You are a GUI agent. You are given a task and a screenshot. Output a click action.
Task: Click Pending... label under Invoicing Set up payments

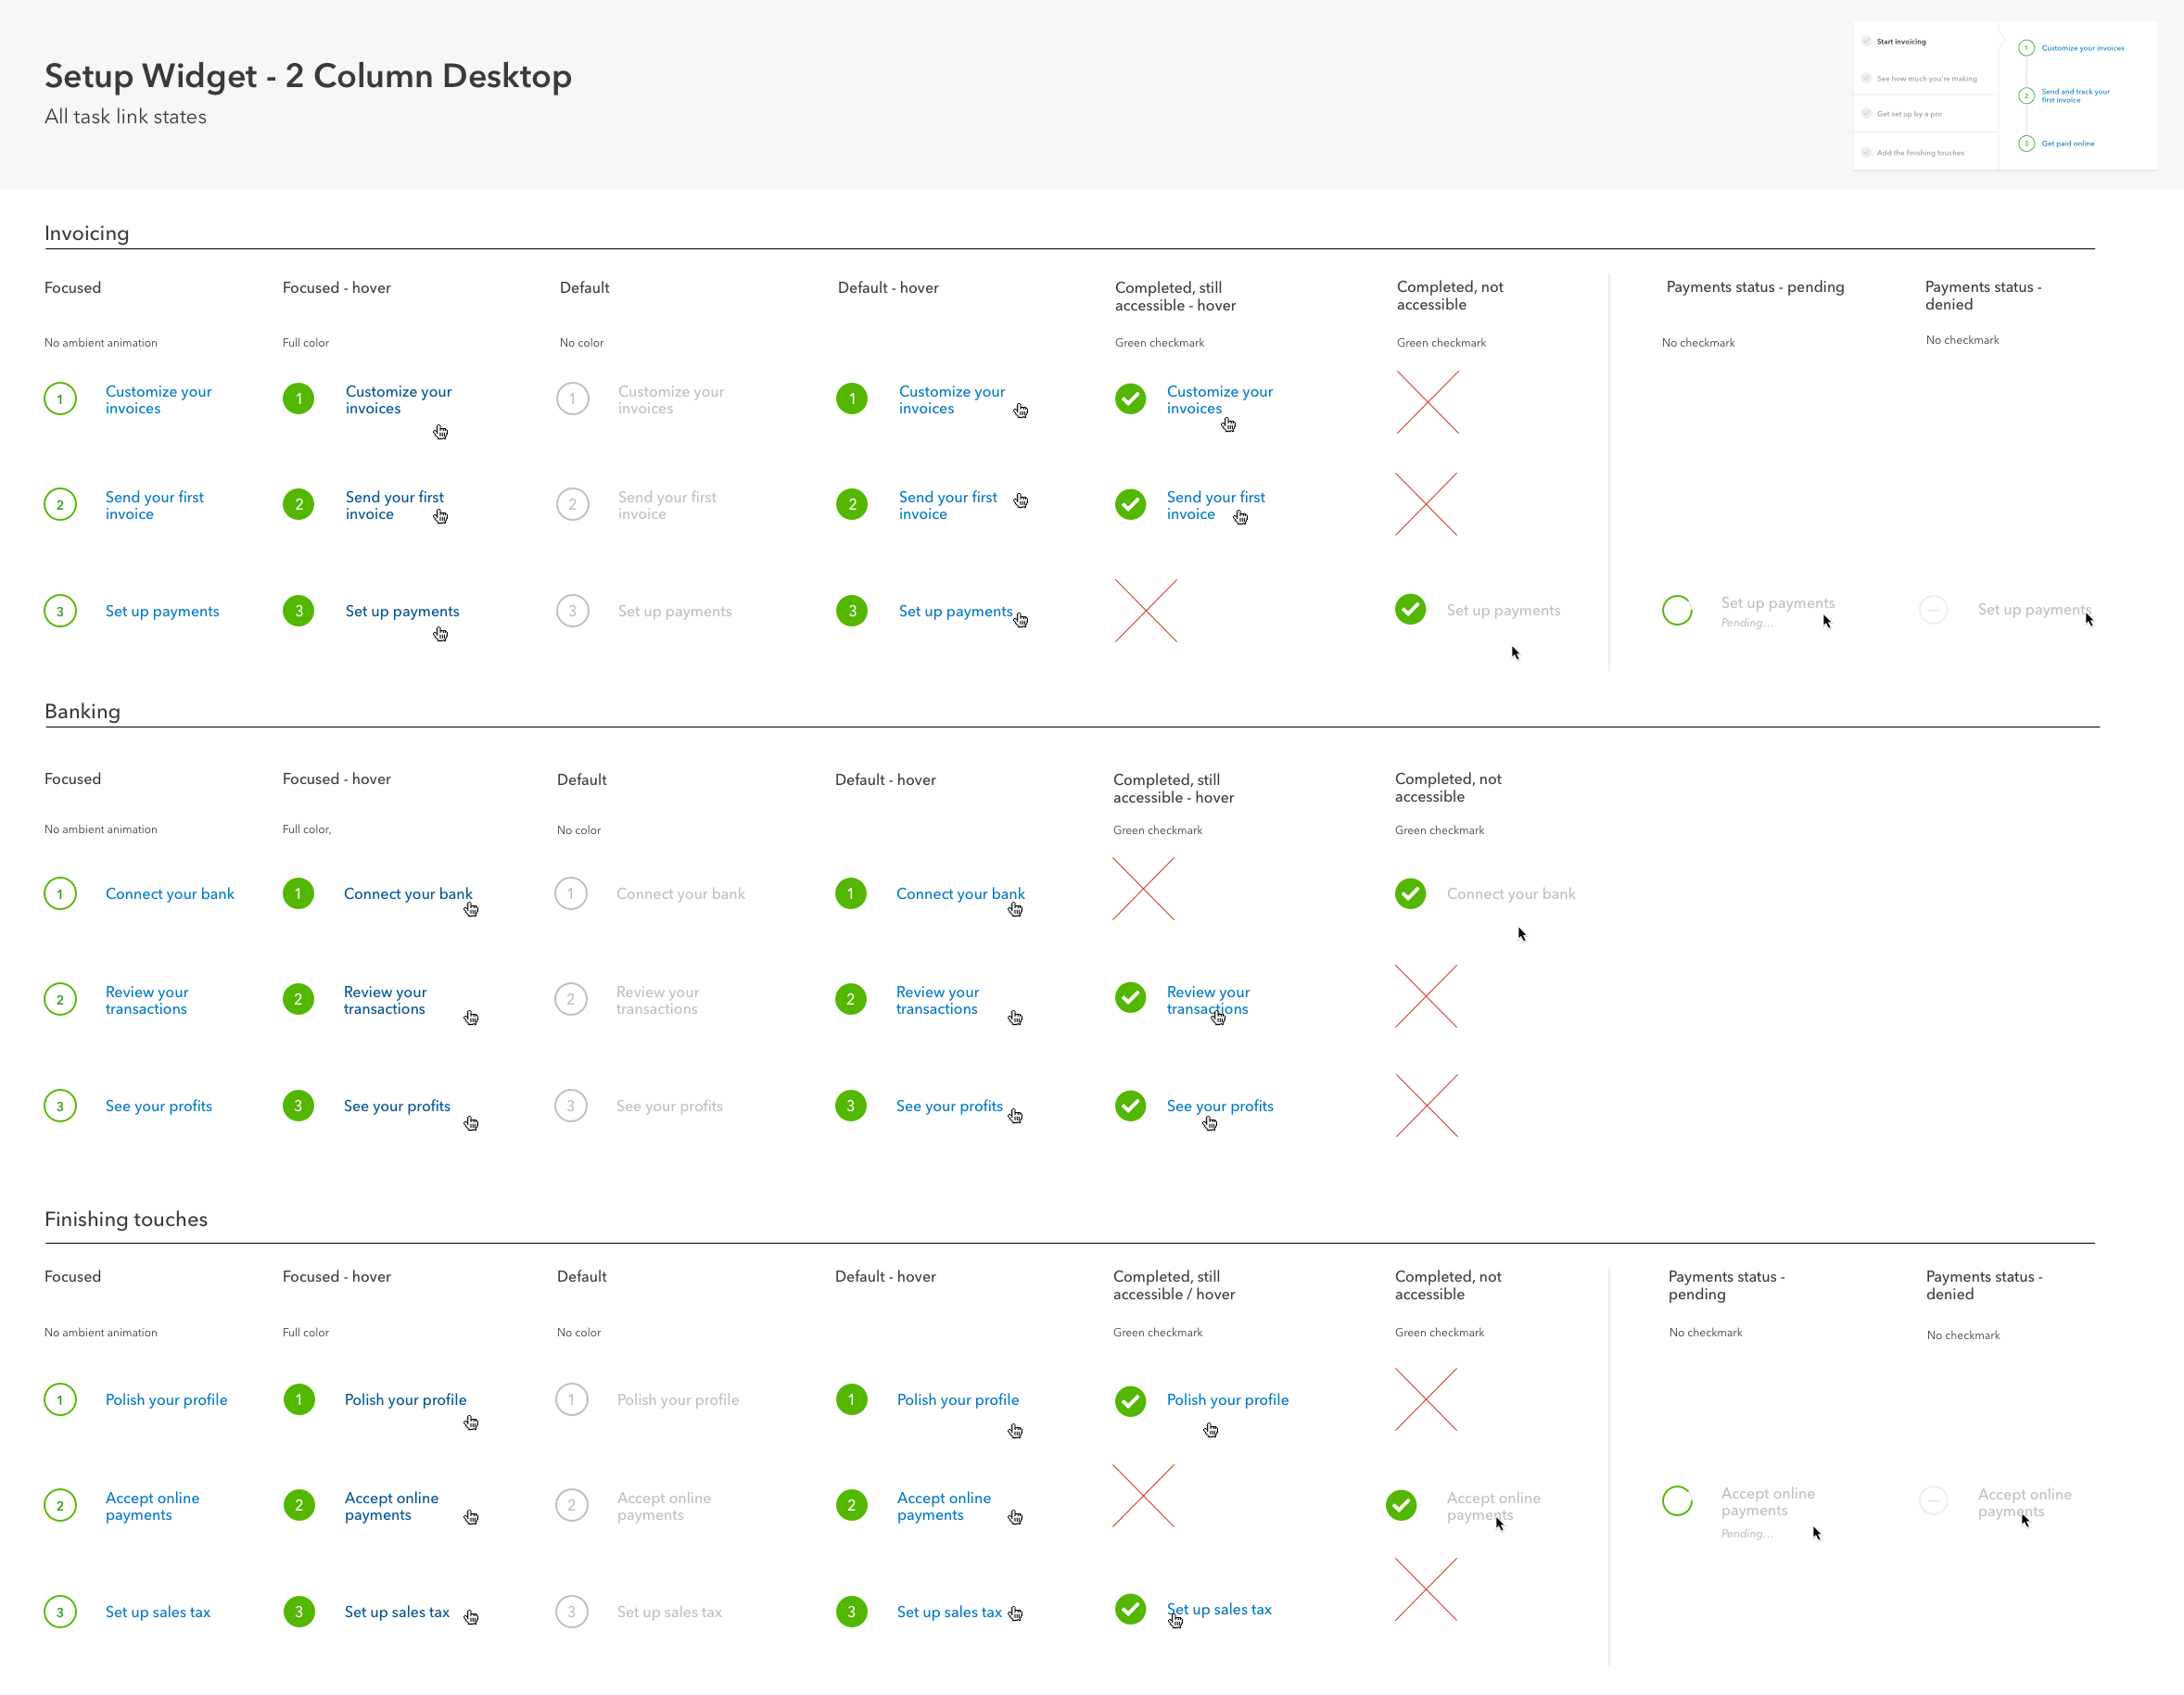(1746, 623)
